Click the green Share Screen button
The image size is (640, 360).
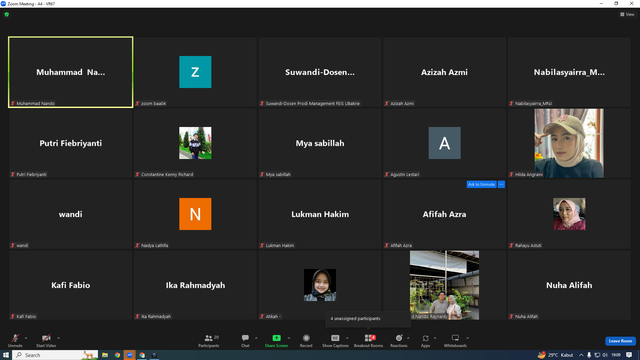(x=276, y=340)
